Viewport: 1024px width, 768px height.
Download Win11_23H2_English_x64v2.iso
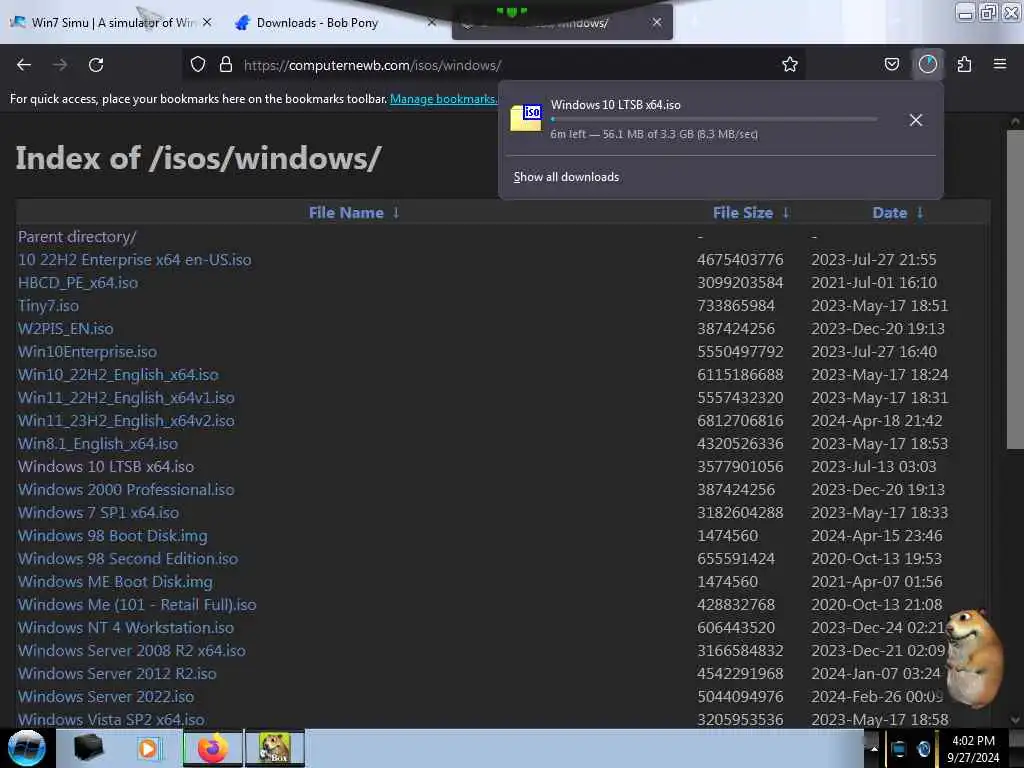click(126, 421)
